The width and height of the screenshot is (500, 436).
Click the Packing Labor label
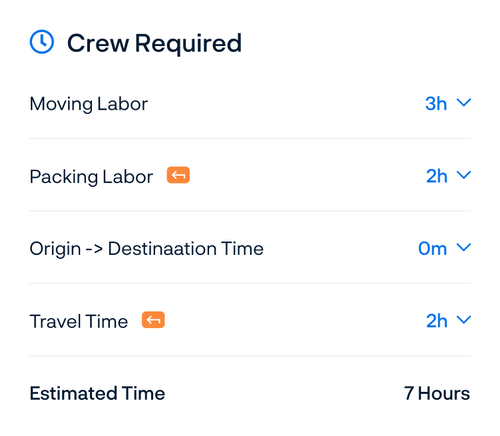91,177
